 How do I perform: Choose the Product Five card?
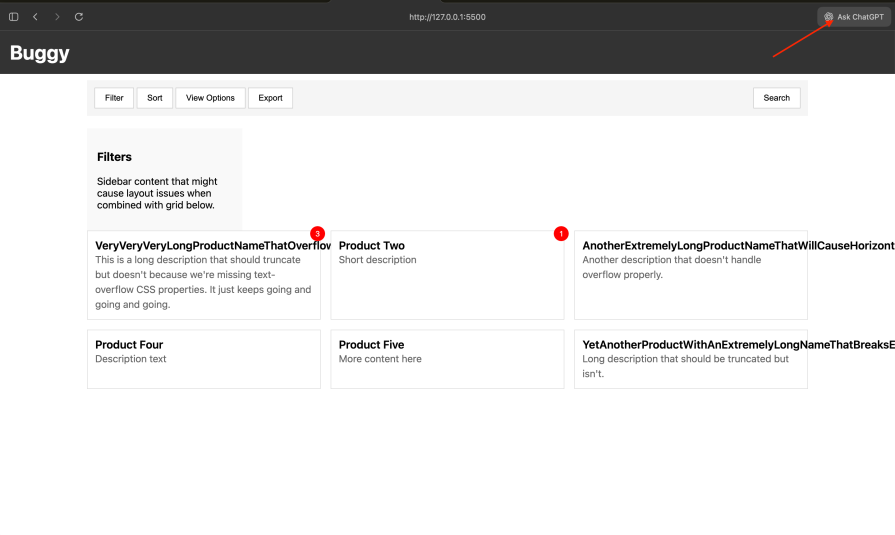pos(447,359)
